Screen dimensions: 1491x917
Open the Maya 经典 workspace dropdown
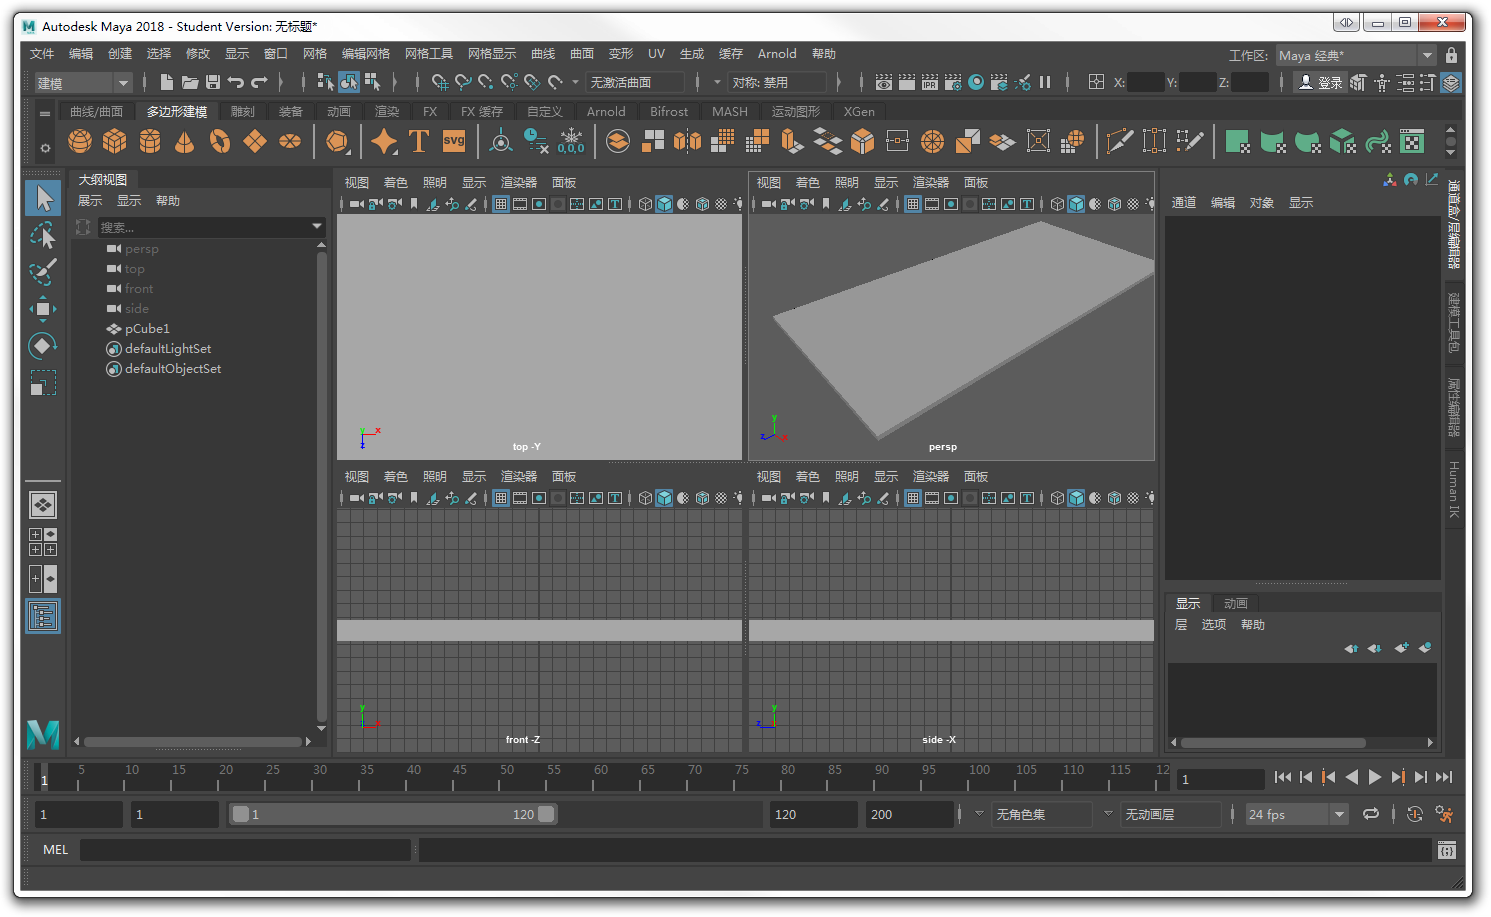click(1356, 55)
